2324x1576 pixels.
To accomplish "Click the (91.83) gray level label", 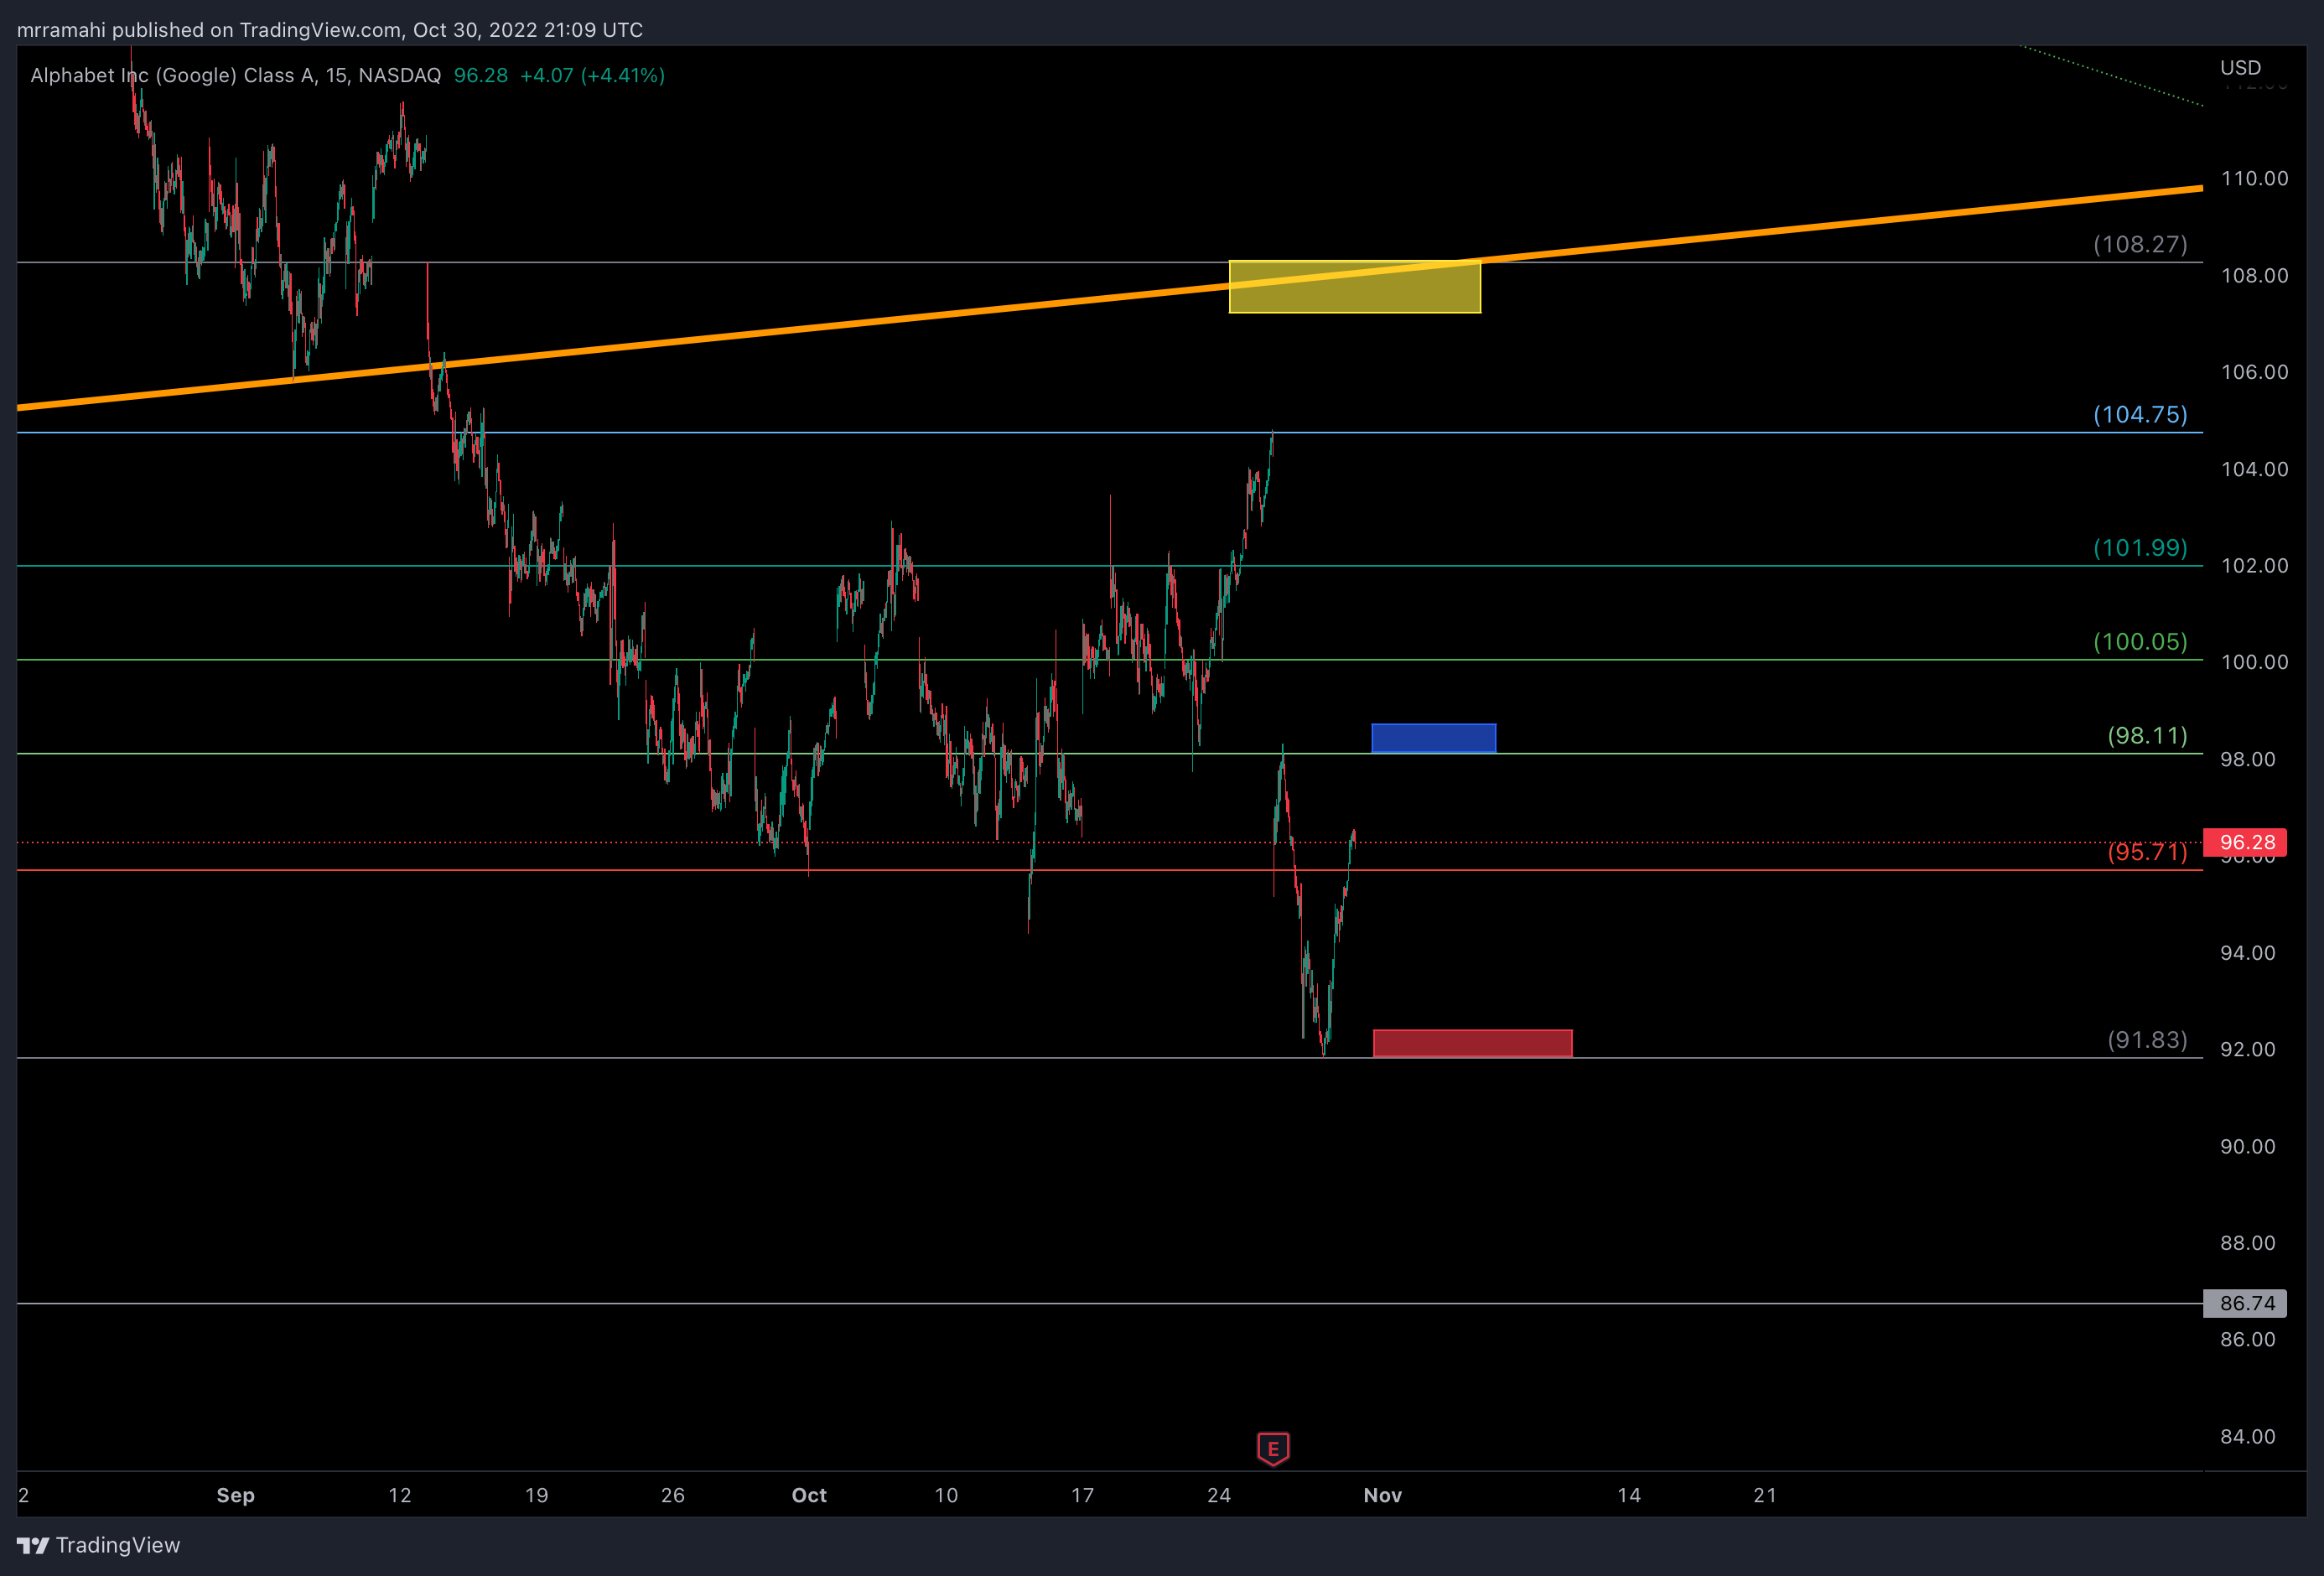I will (x=2146, y=1039).
